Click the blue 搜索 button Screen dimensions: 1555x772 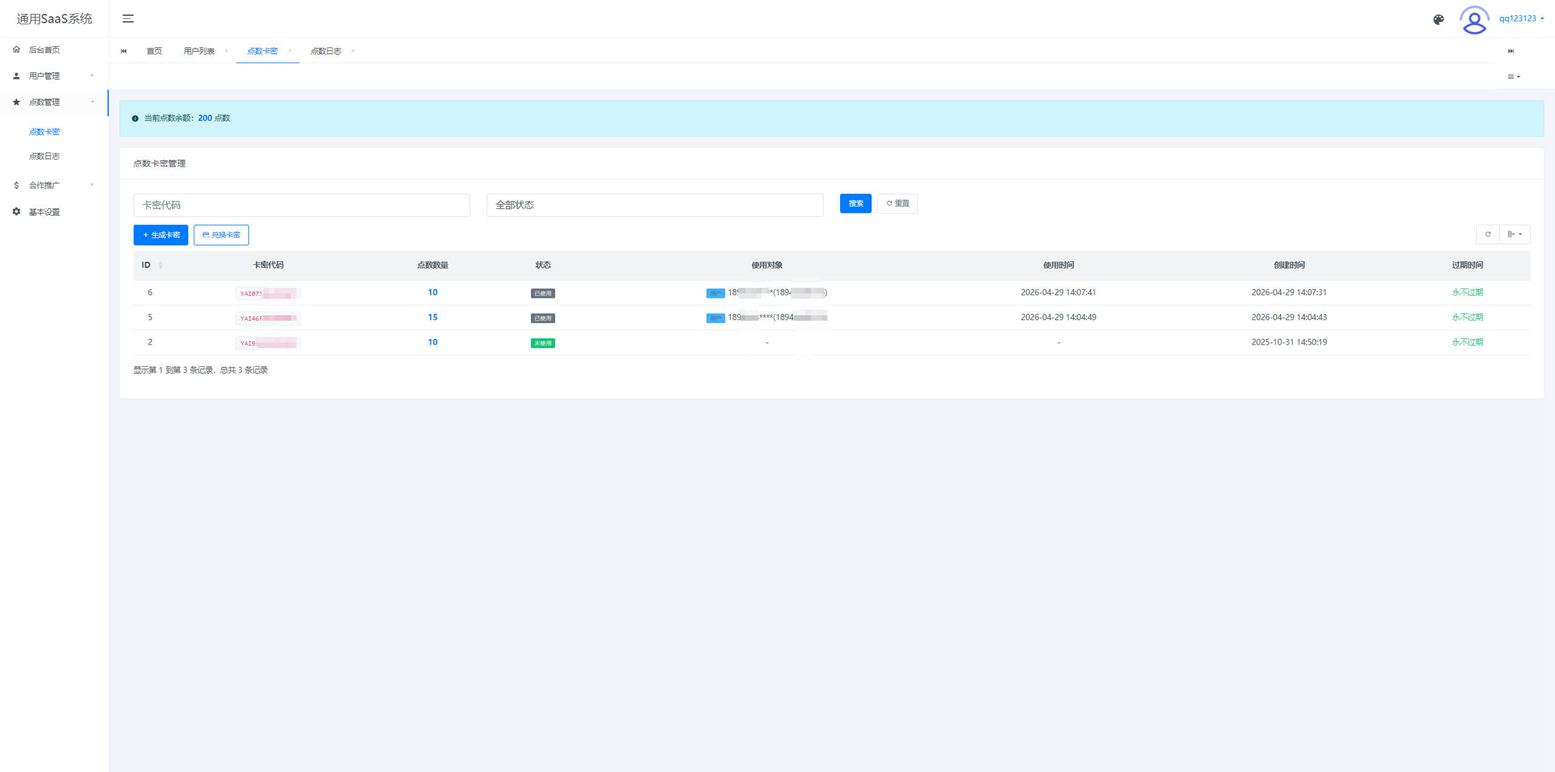click(856, 204)
